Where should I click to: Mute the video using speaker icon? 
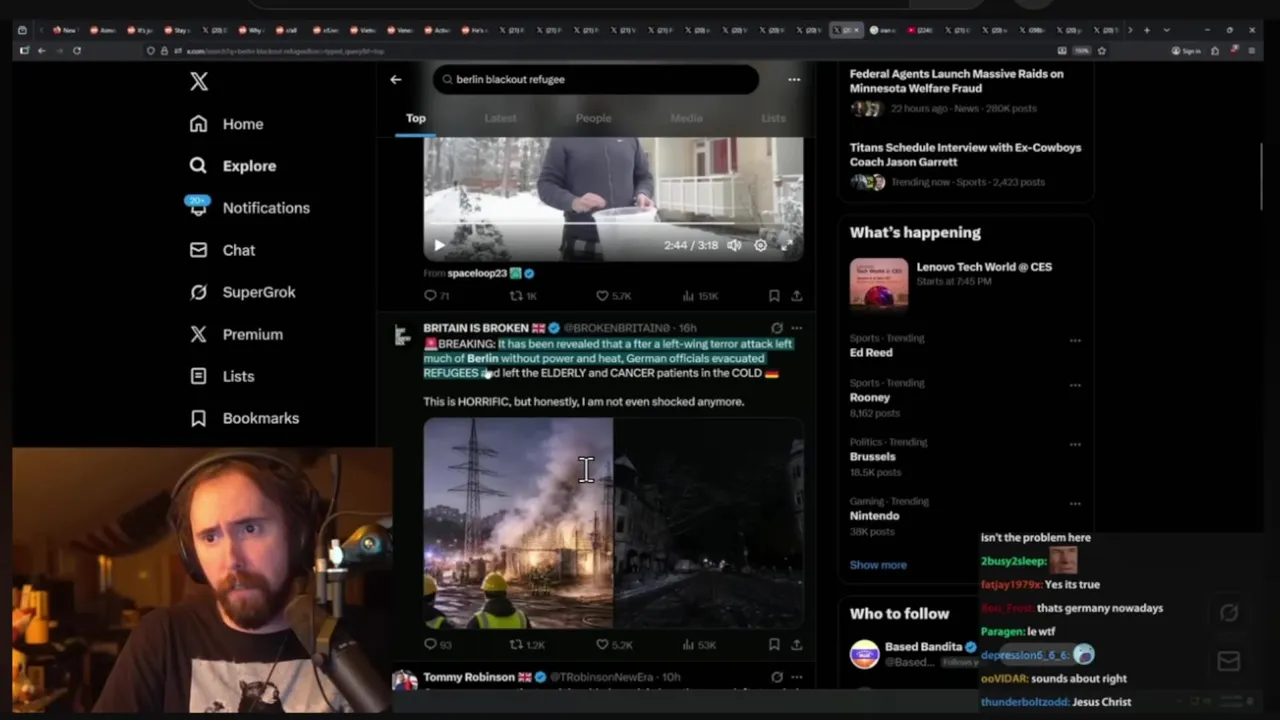734,245
